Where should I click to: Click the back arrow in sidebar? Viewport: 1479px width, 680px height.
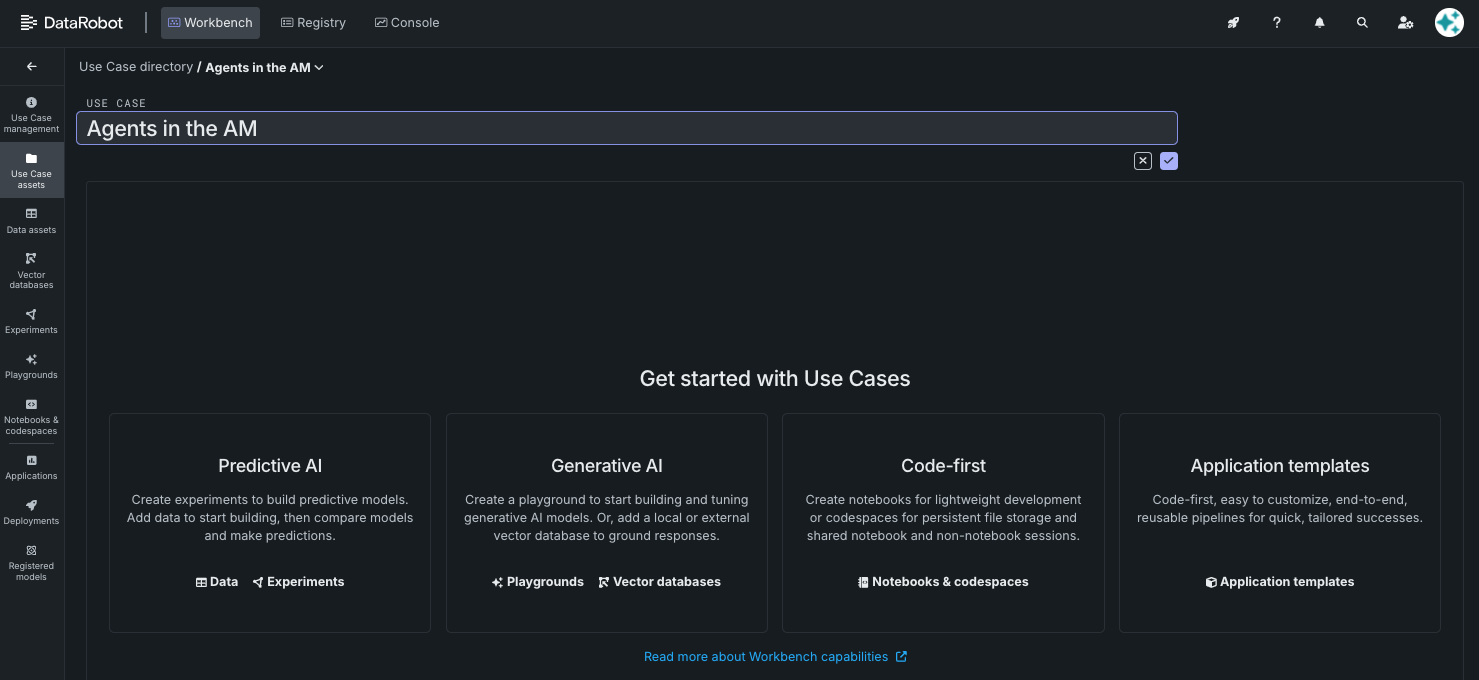[31, 67]
